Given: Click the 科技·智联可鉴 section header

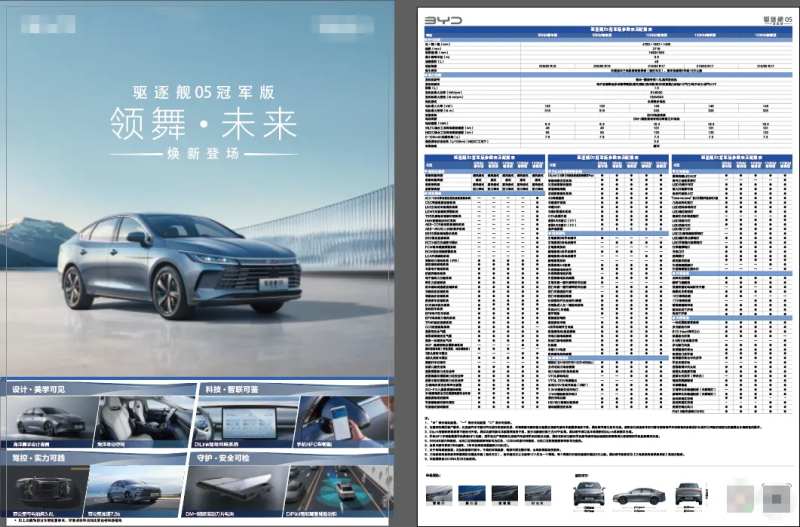Looking at the screenshot, I should click(x=228, y=388).
